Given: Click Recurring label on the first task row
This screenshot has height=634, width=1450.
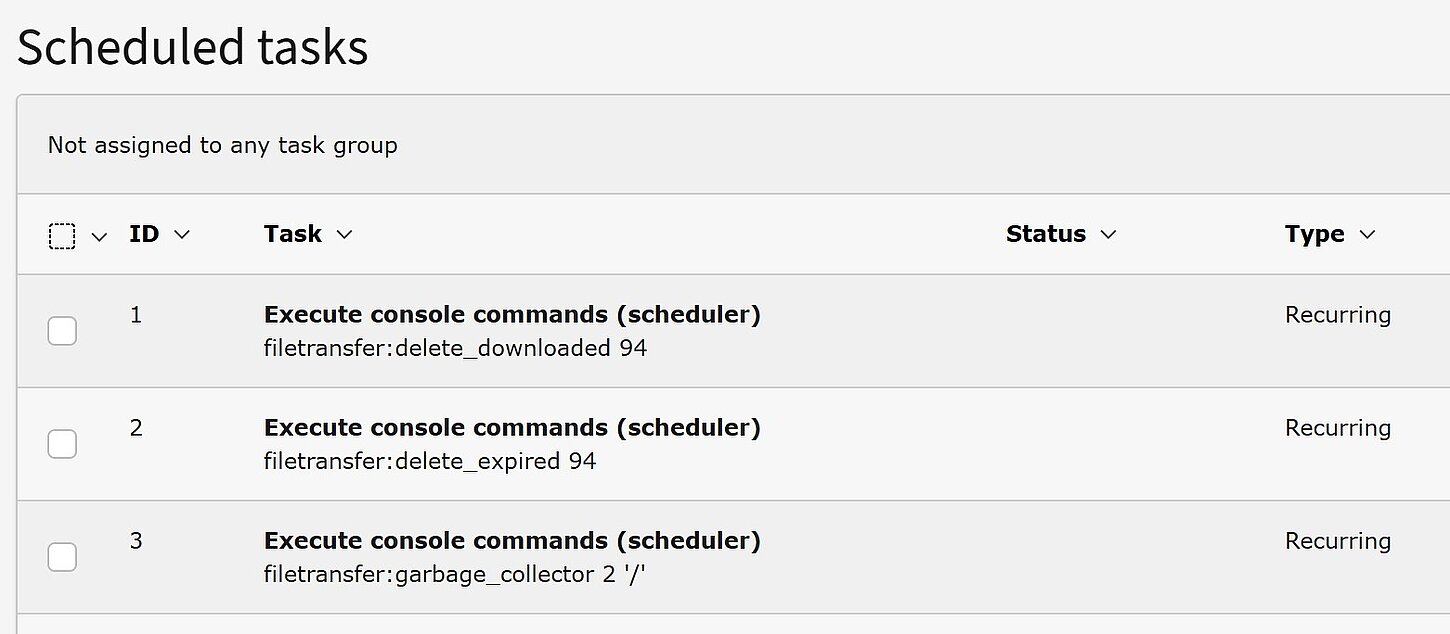Looking at the screenshot, I should pos(1338,314).
